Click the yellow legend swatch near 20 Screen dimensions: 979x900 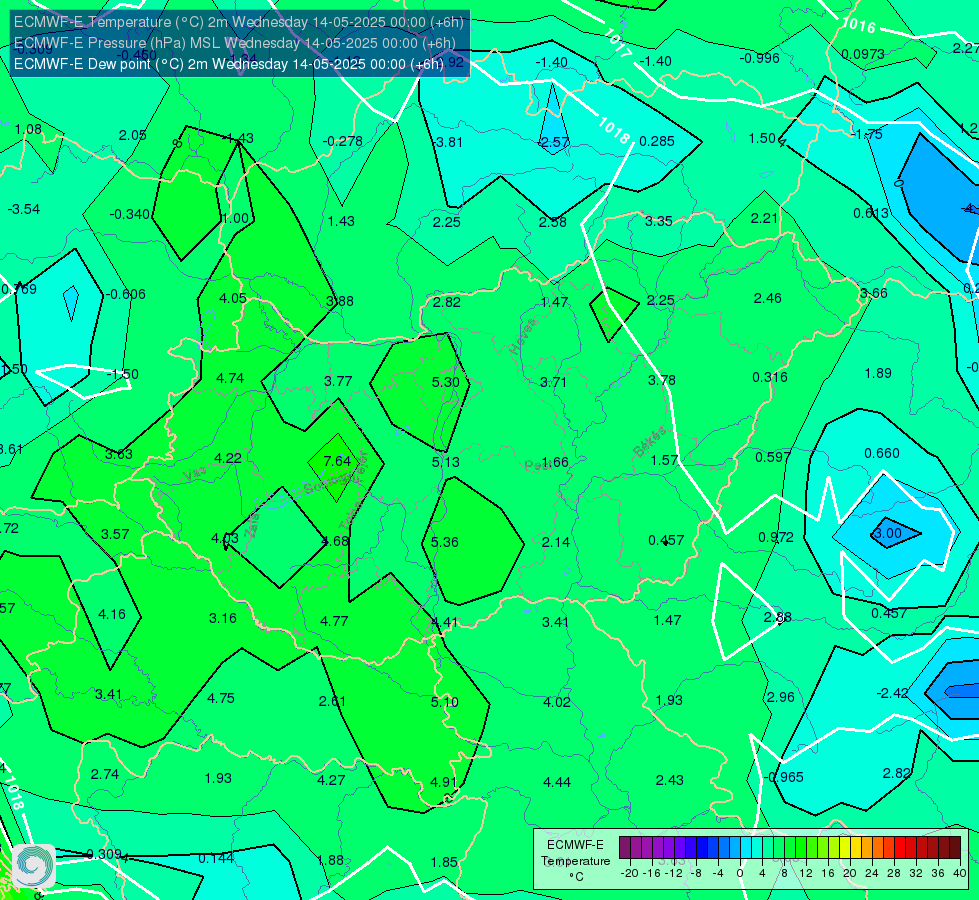pyautogui.click(x=845, y=848)
